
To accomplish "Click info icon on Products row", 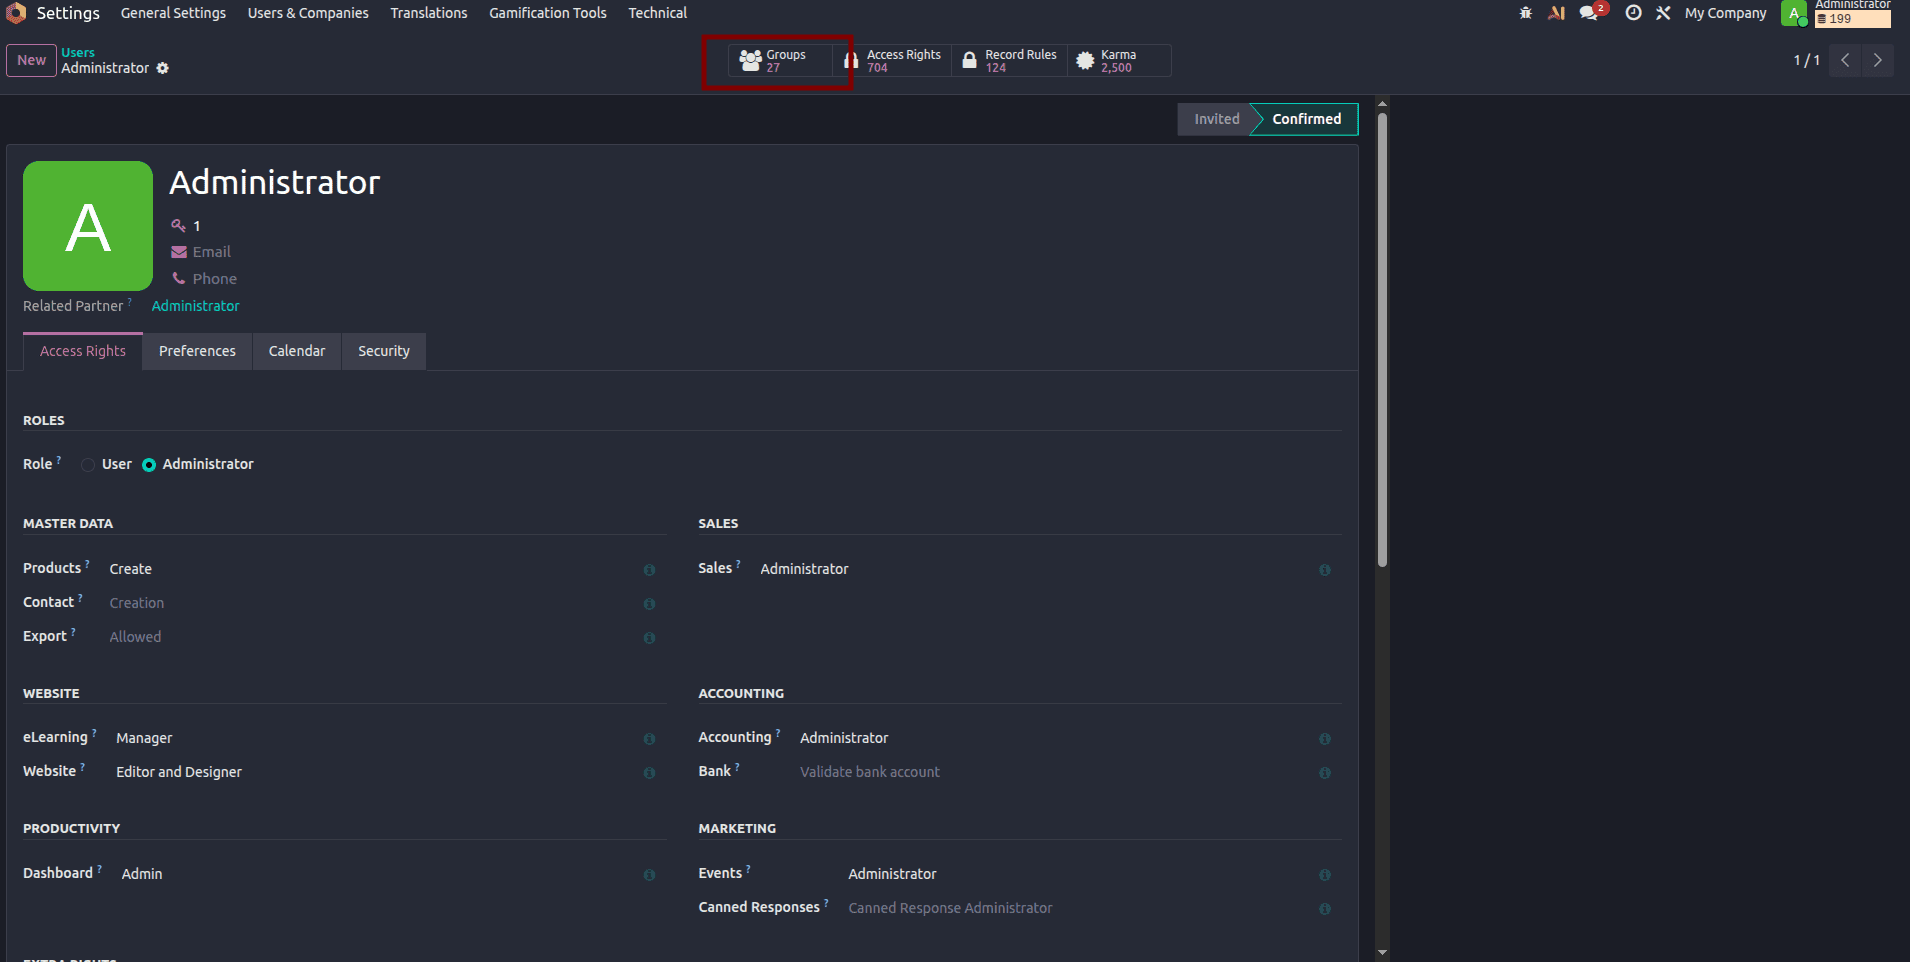I will coord(649,570).
